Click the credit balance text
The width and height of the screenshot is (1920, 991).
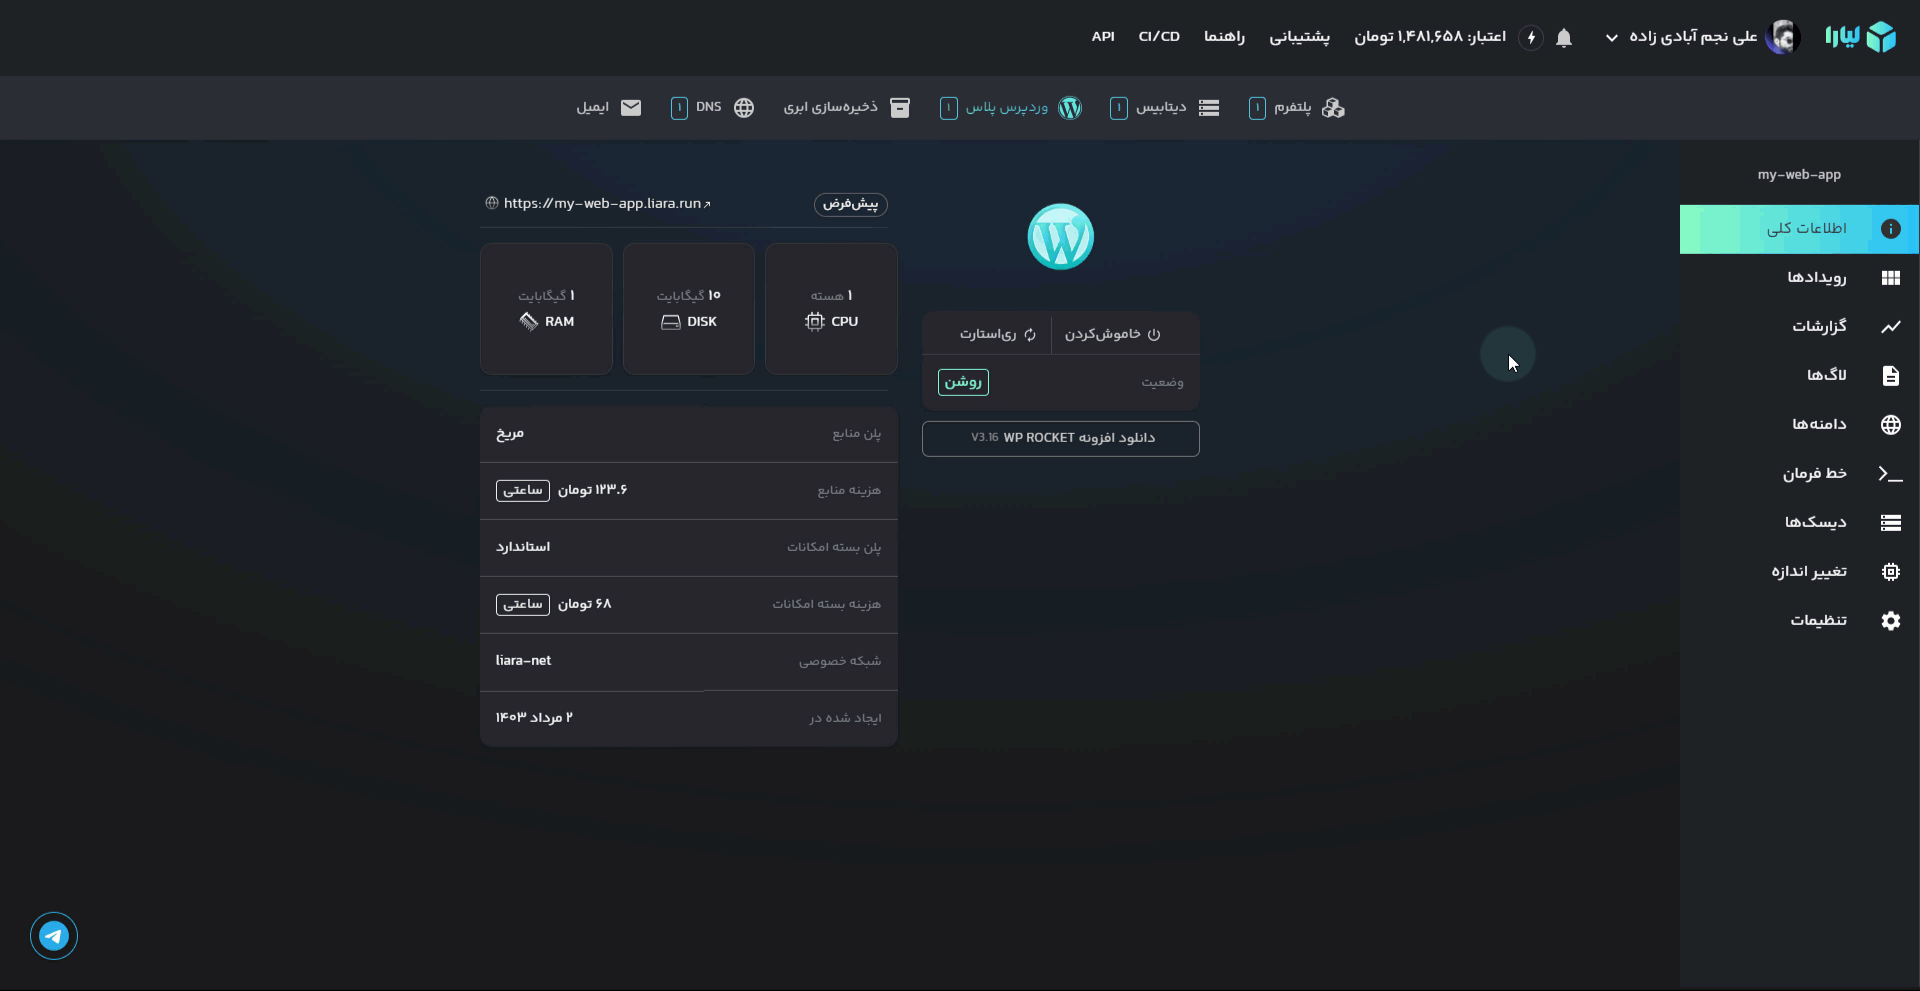point(1430,37)
